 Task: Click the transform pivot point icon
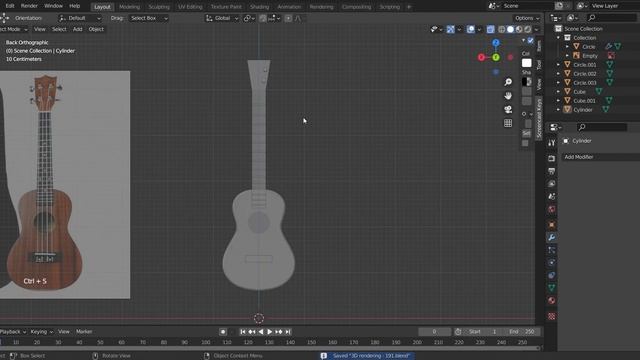[249, 18]
